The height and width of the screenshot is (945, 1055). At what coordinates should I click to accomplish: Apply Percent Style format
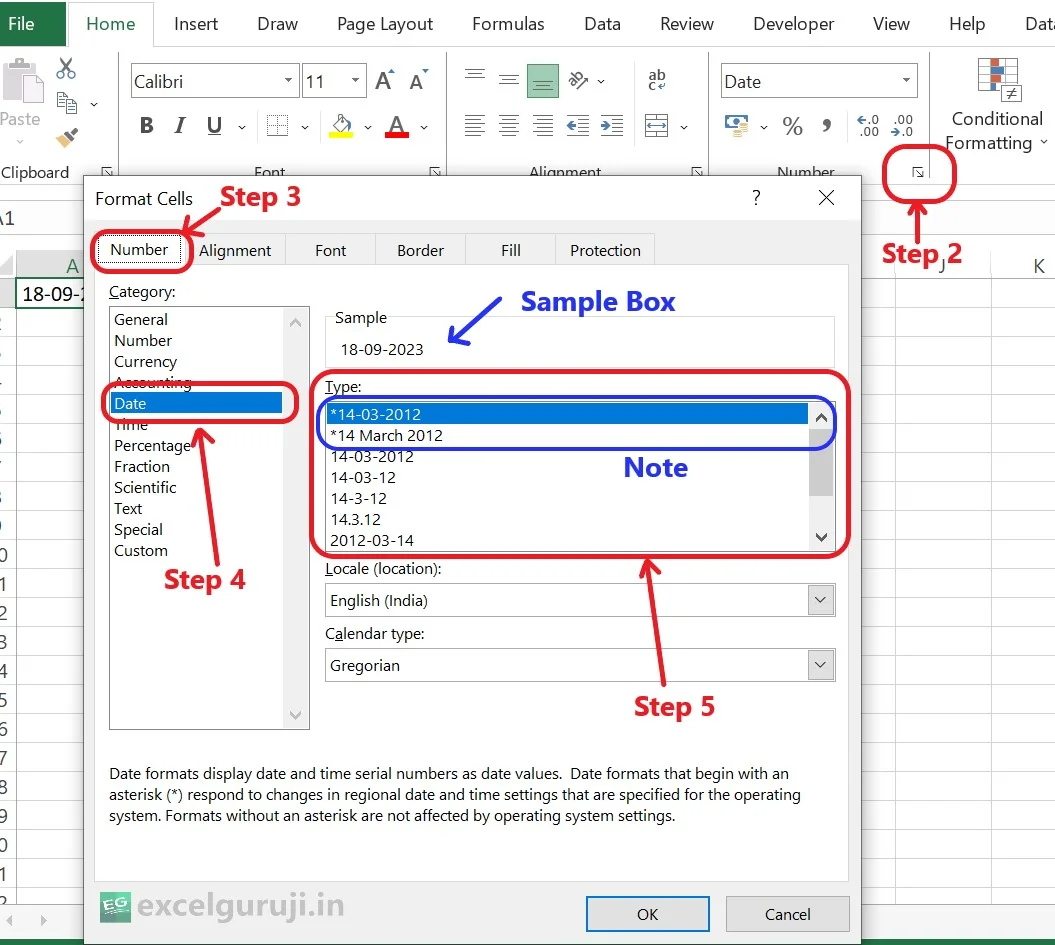tap(793, 126)
